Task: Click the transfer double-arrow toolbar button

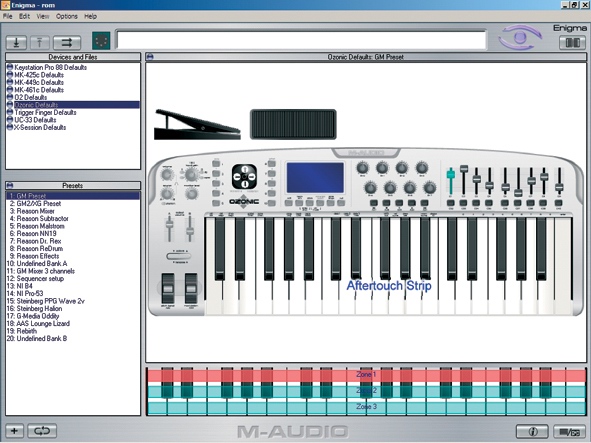Action: (x=67, y=43)
